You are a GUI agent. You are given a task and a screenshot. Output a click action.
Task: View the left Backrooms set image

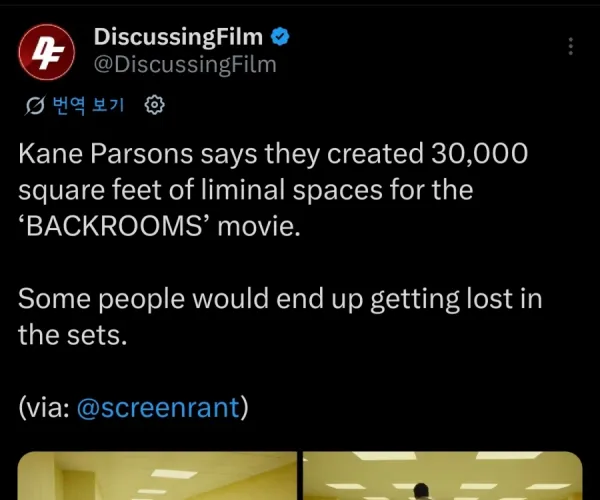[x=157, y=476]
